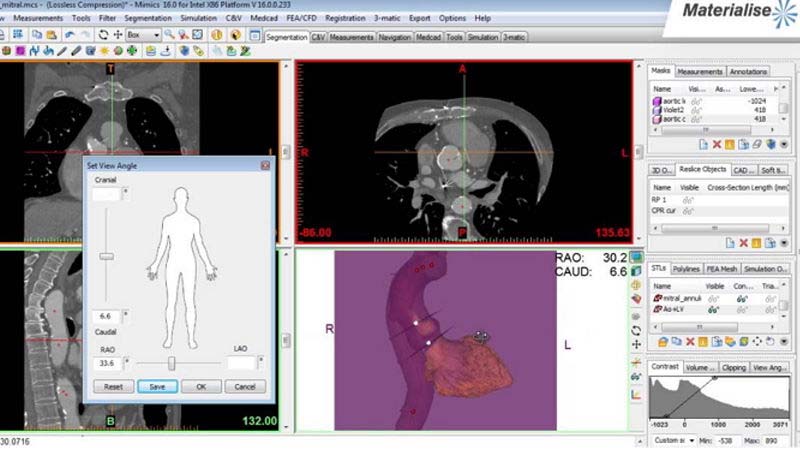
Task: Click the Cranial/Caudal vertical slider handle
Action: pos(107,256)
